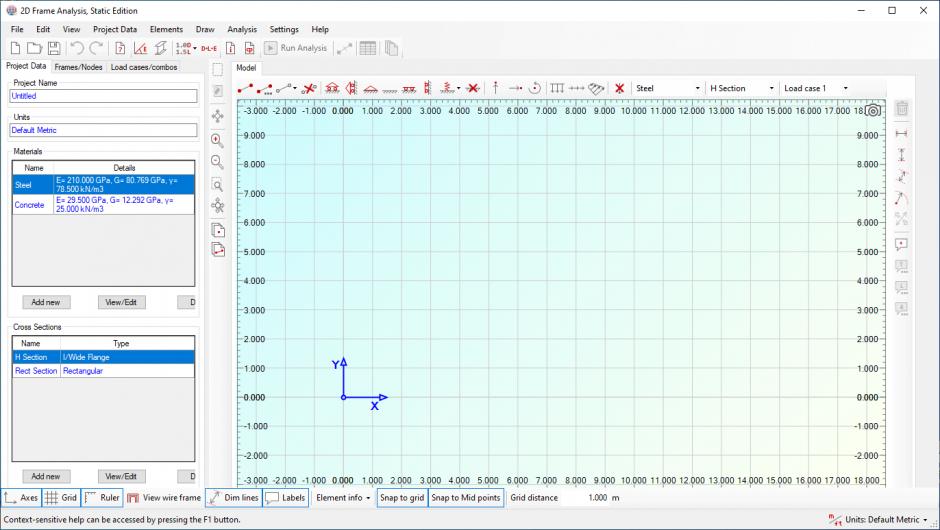
Task: Click the zoom out magnifier icon
Action: [218, 162]
